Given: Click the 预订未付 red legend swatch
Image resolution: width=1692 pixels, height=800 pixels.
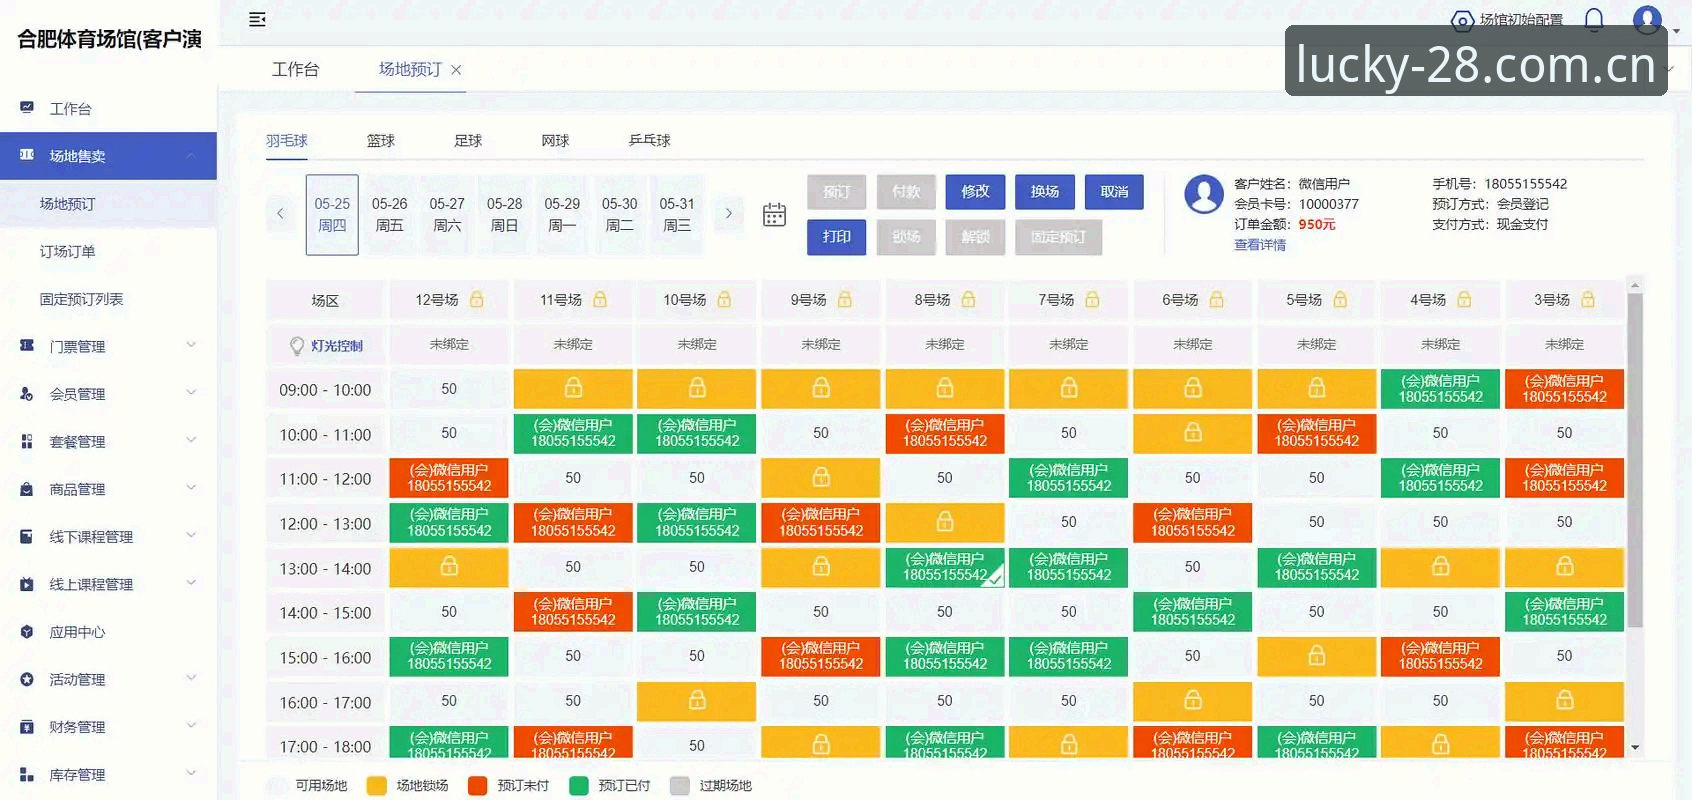Looking at the screenshot, I should (478, 786).
